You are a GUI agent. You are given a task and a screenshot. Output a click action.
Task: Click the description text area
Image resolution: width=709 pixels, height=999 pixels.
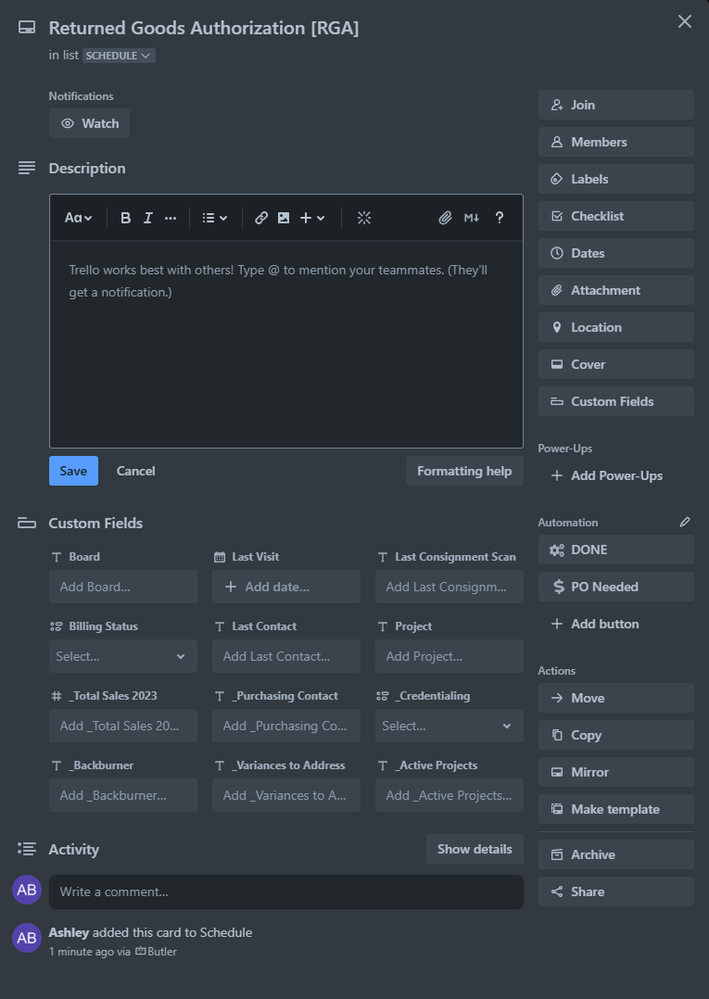(286, 344)
